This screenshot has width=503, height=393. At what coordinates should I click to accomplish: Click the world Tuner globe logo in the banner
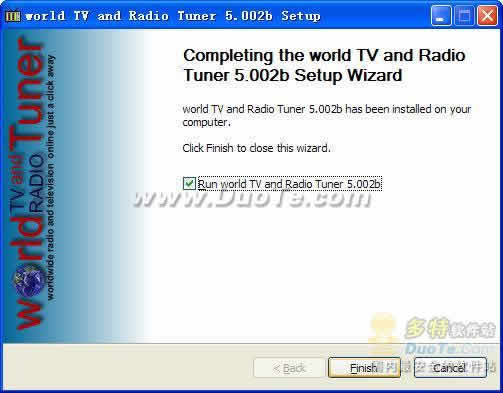pos(30,282)
